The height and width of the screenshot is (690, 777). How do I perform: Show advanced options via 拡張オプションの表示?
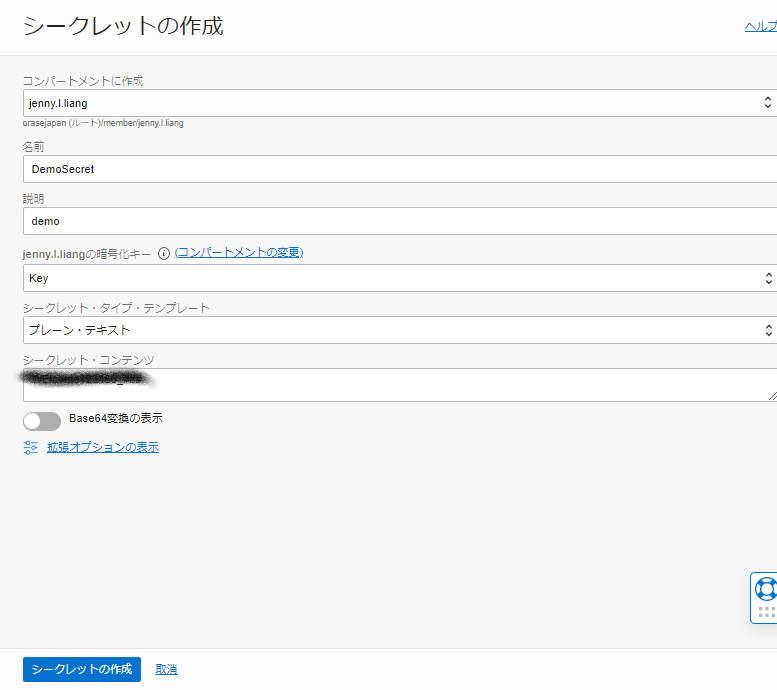(102, 447)
